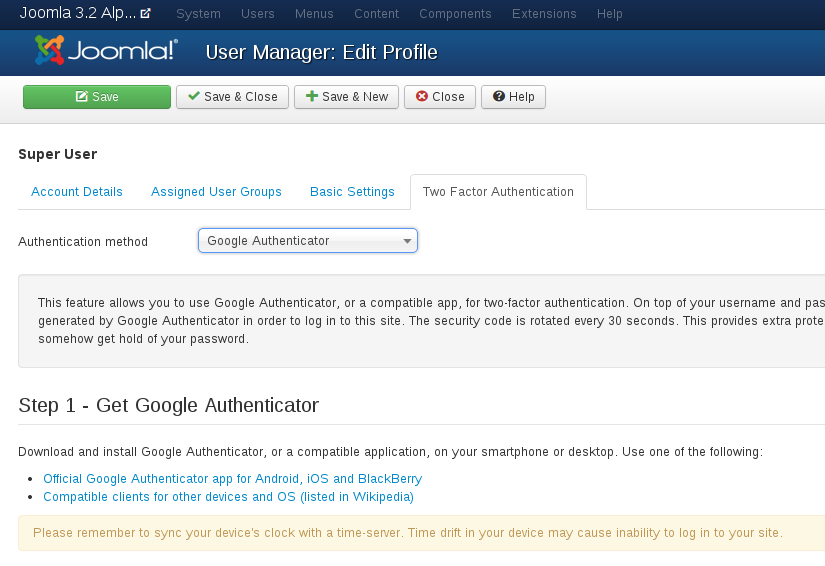
Task: Follow the Compatible clients Wikipedia link
Action: [x=228, y=496]
